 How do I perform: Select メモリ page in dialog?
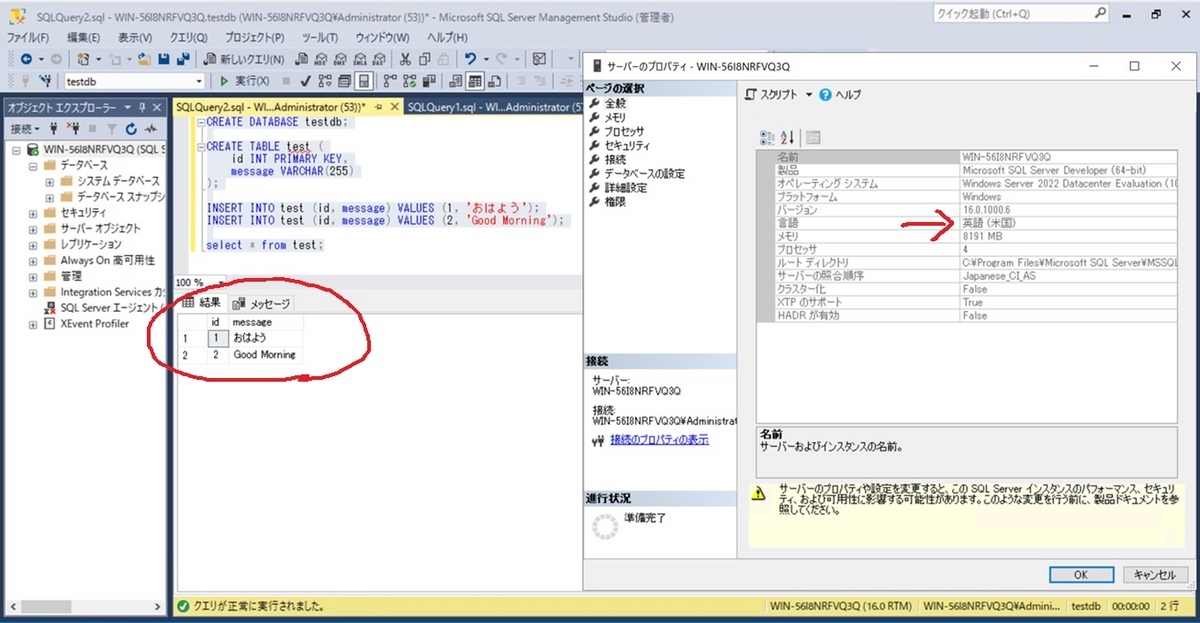(x=614, y=117)
